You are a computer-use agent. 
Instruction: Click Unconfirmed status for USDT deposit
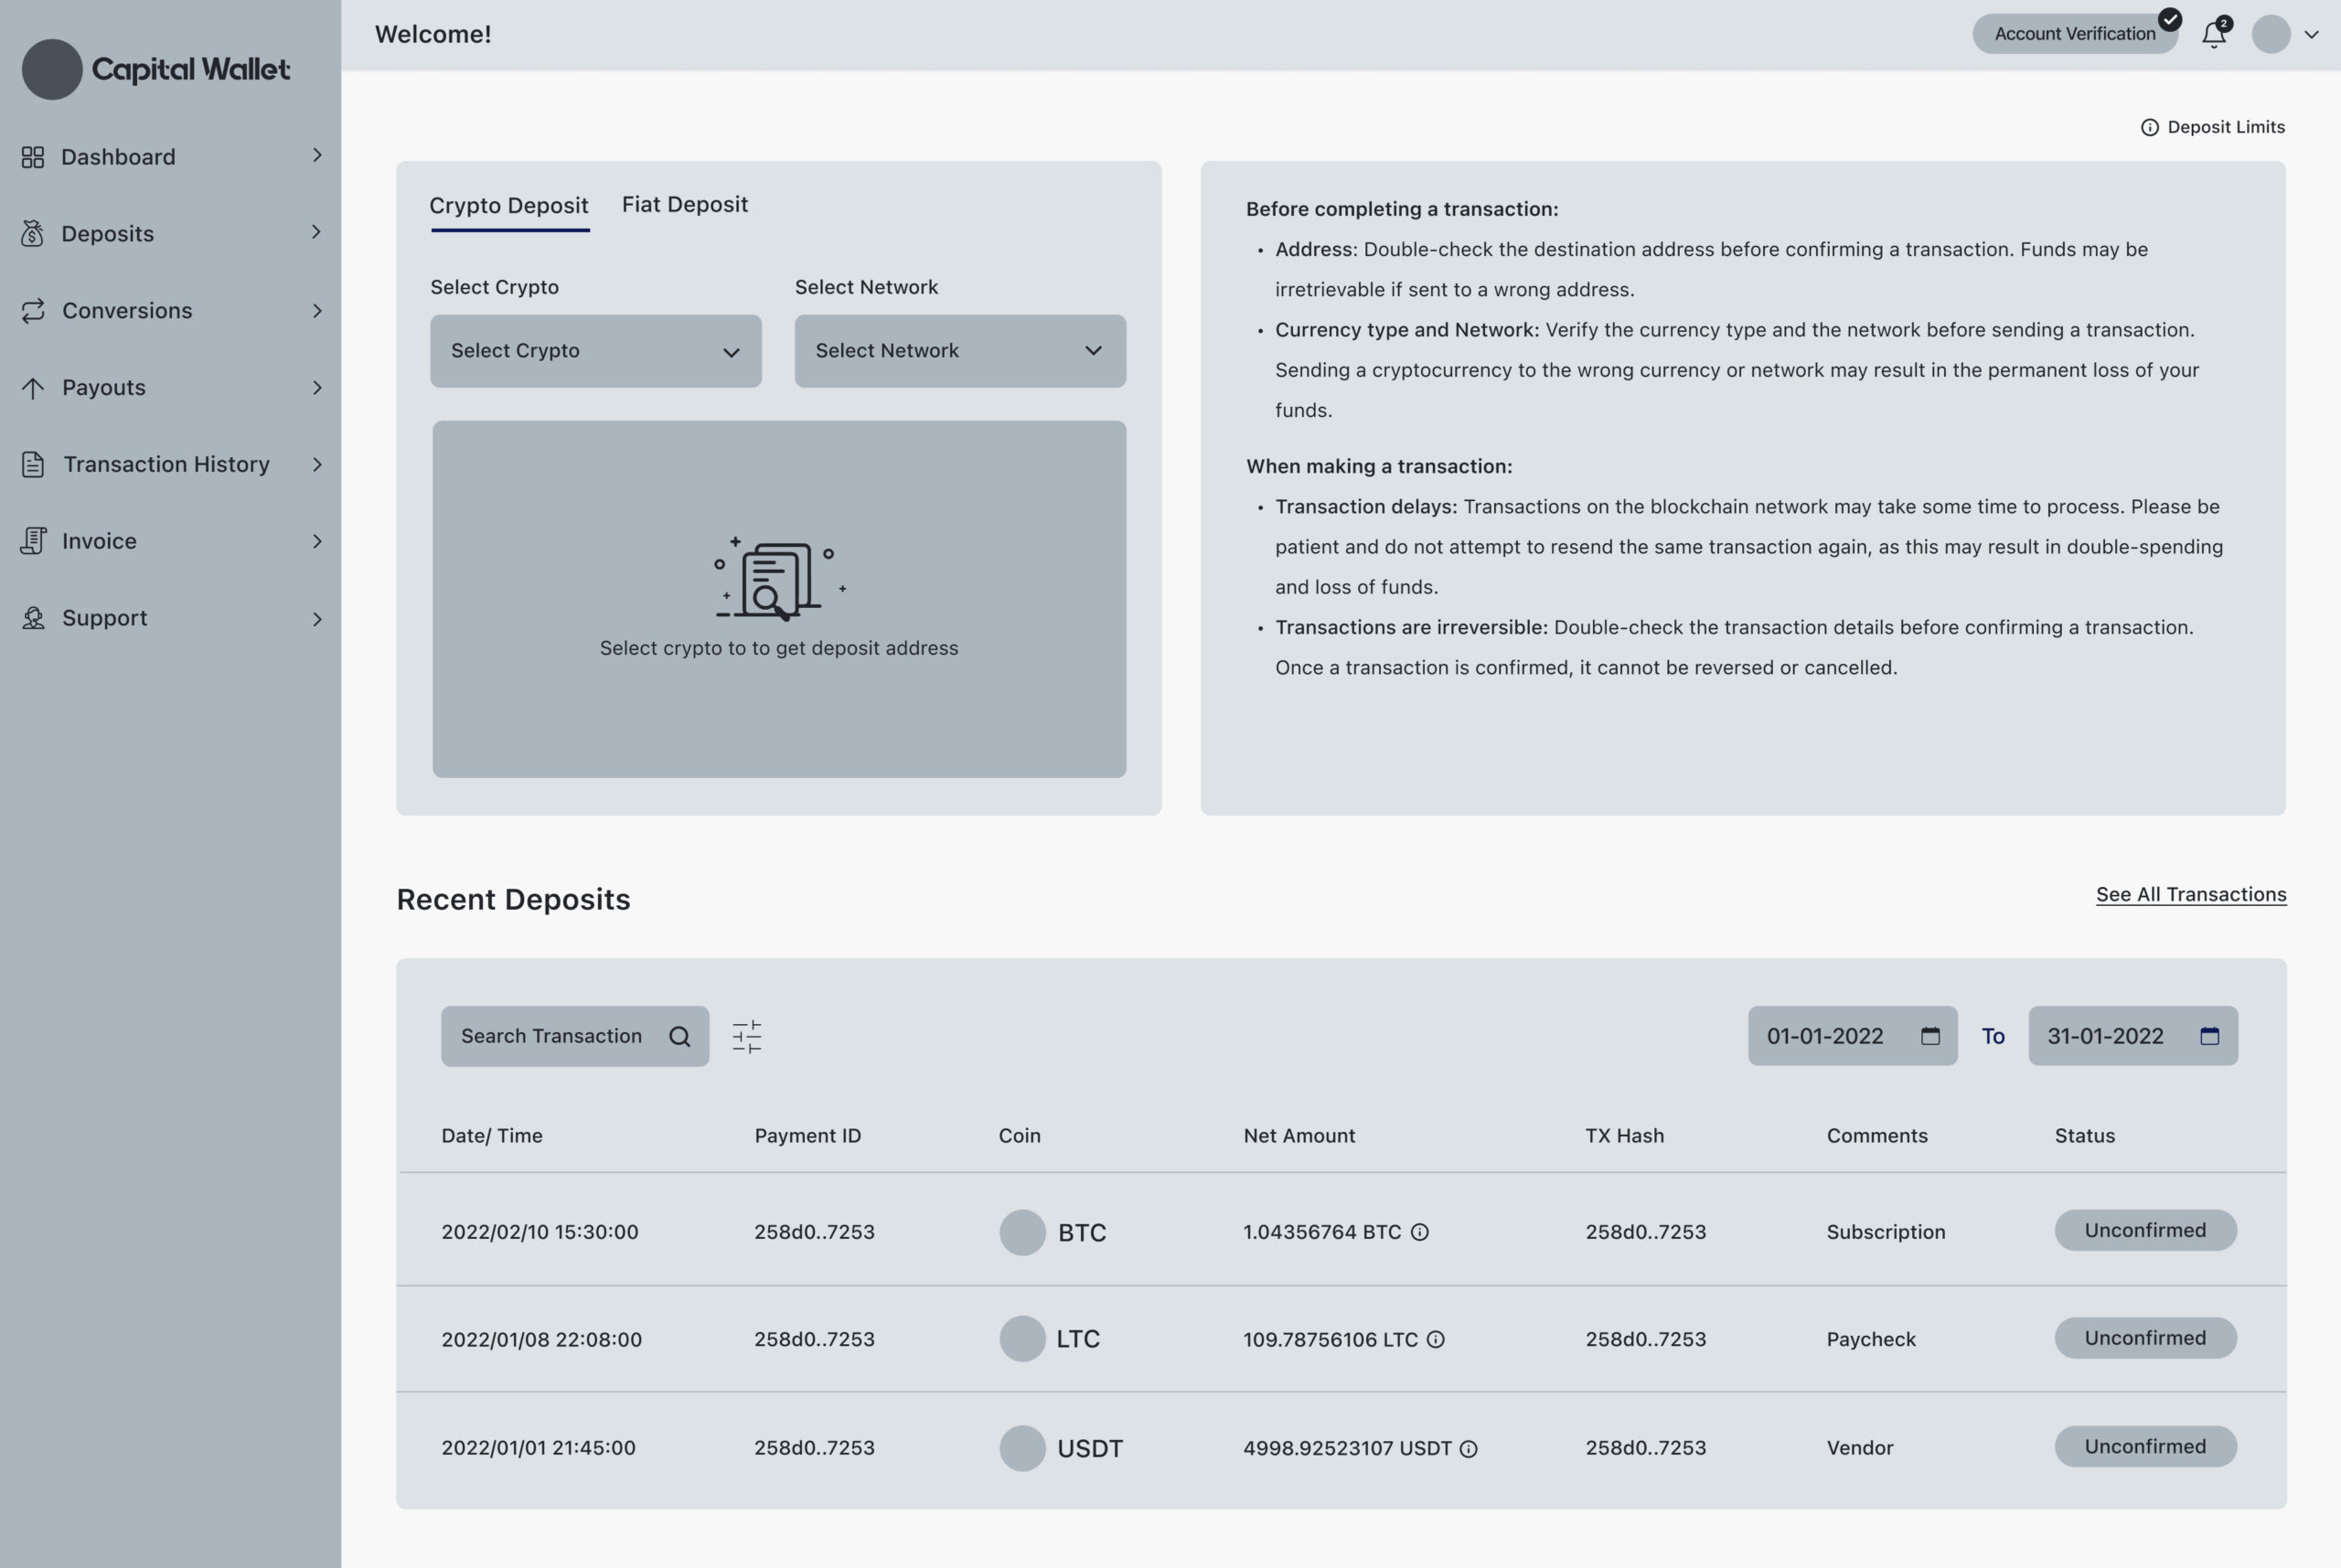tap(2145, 1447)
